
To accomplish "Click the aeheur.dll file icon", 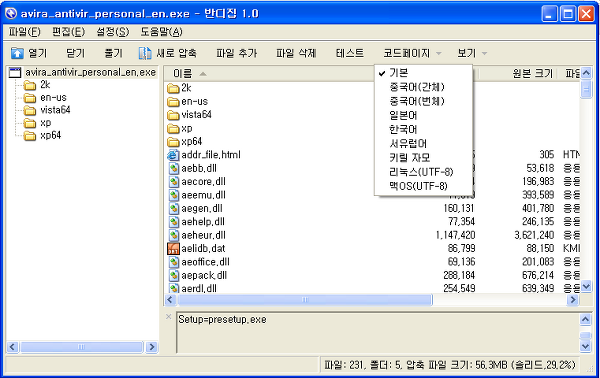I will coord(174,235).
